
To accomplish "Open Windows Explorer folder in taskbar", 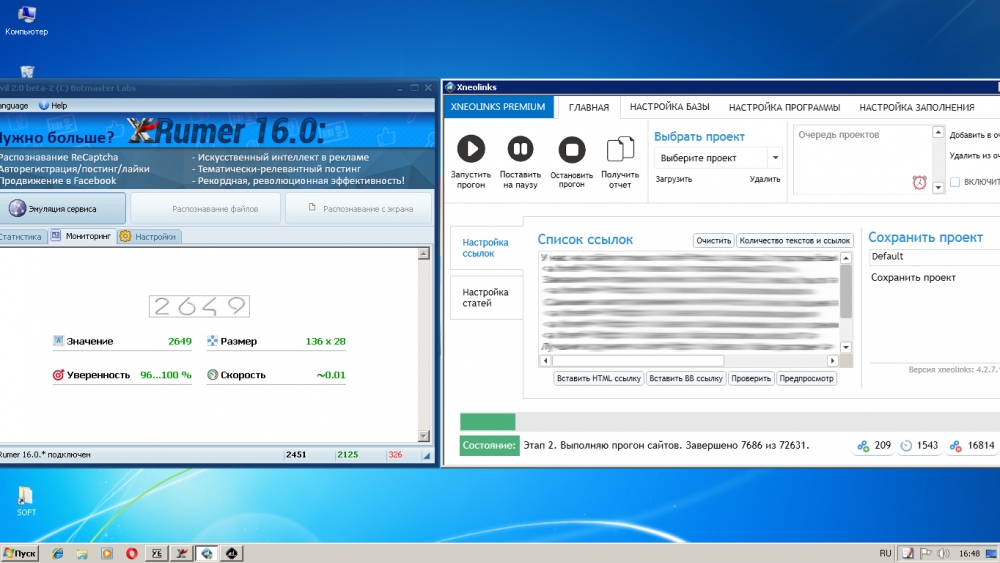I will coord(82,553).
